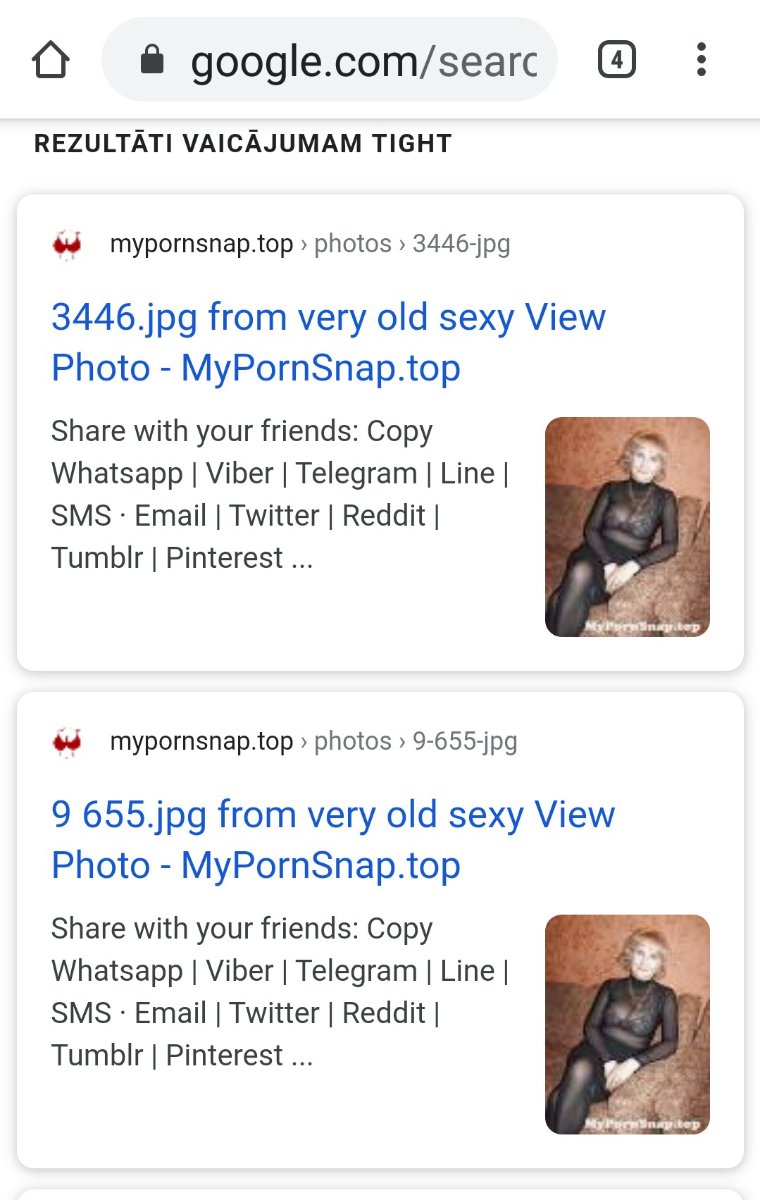The width and height of the screenshot is (760, 1200).
Task: Tap the "photos › 3446-jpg" breadcrumb path
Action: [x=412, y=244]
